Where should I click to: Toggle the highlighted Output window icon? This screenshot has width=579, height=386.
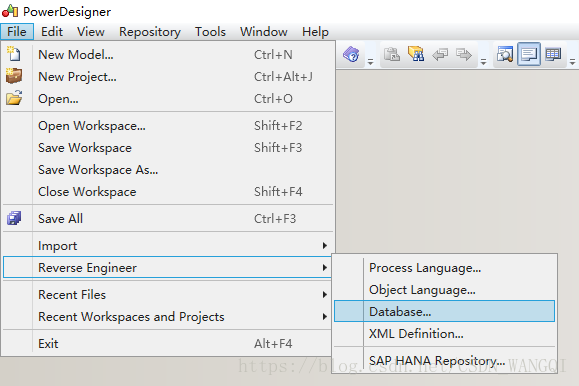click(529, 54)
